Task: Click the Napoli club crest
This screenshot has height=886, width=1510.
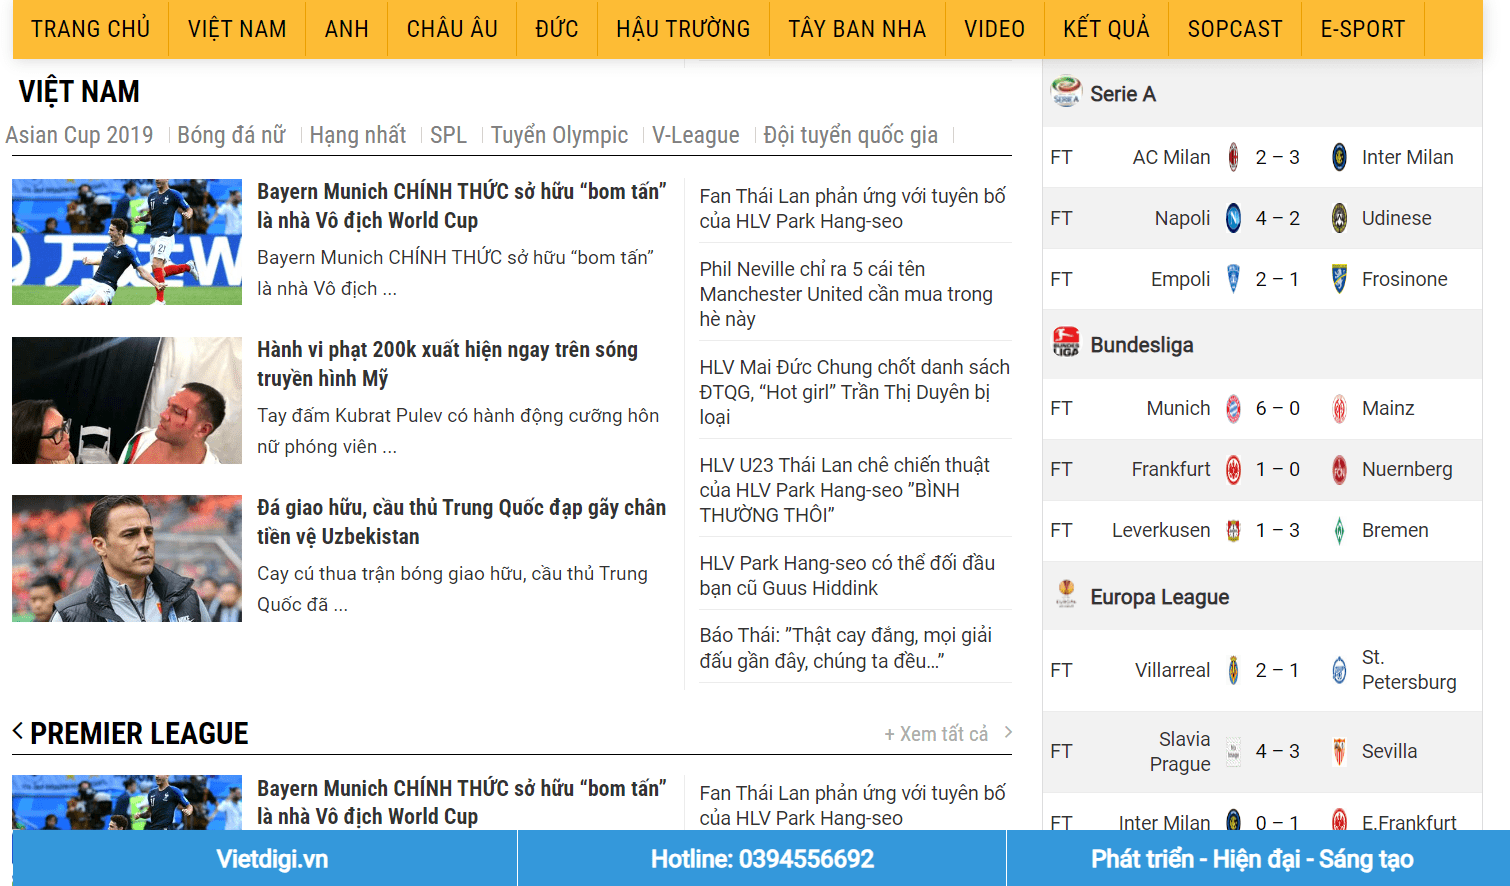Action: (x=1234, y=218)
